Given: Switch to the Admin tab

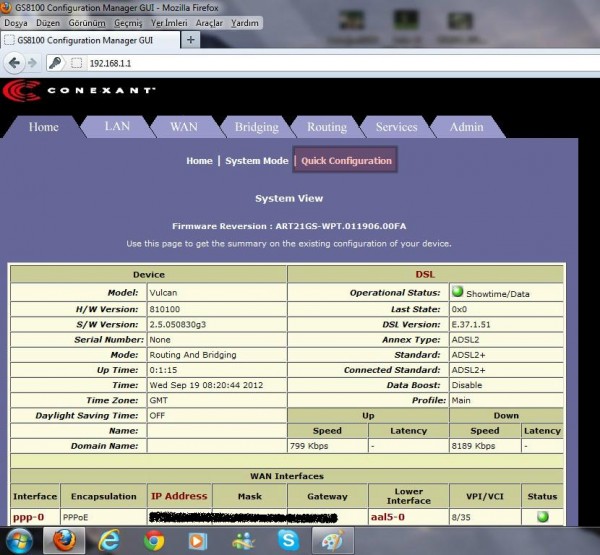Looking at the screenshot, I should 466,127.
